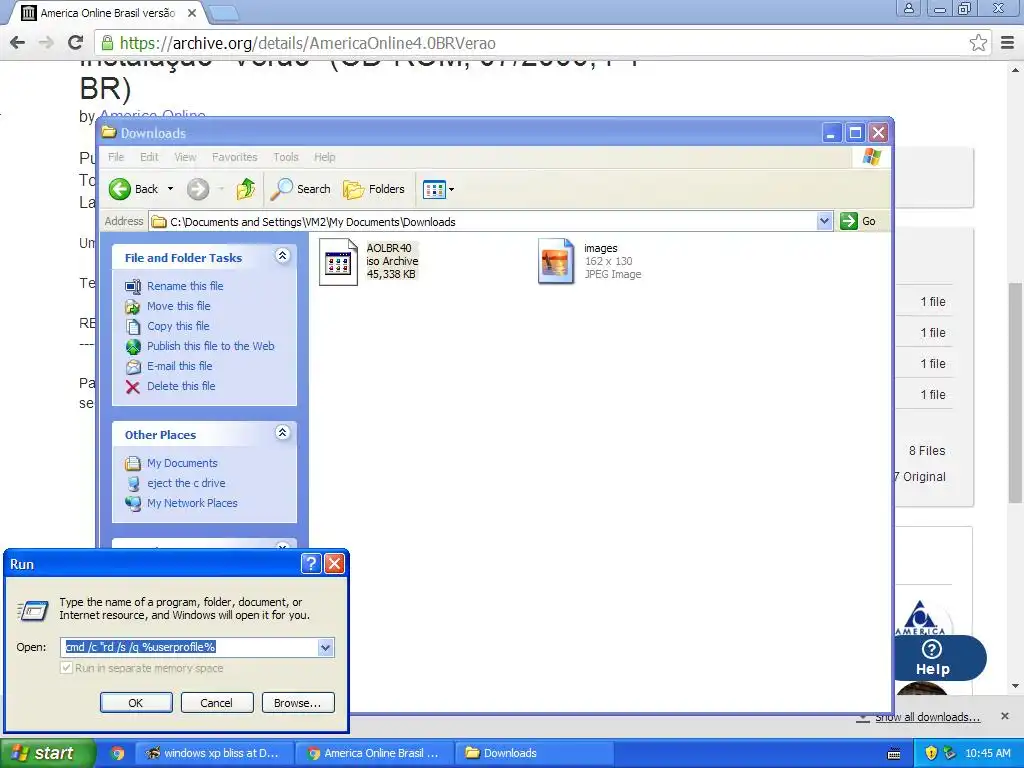Click eject the c drive link
The width and height of the screenshot is (1024, 768).
(x=186, y=483)
